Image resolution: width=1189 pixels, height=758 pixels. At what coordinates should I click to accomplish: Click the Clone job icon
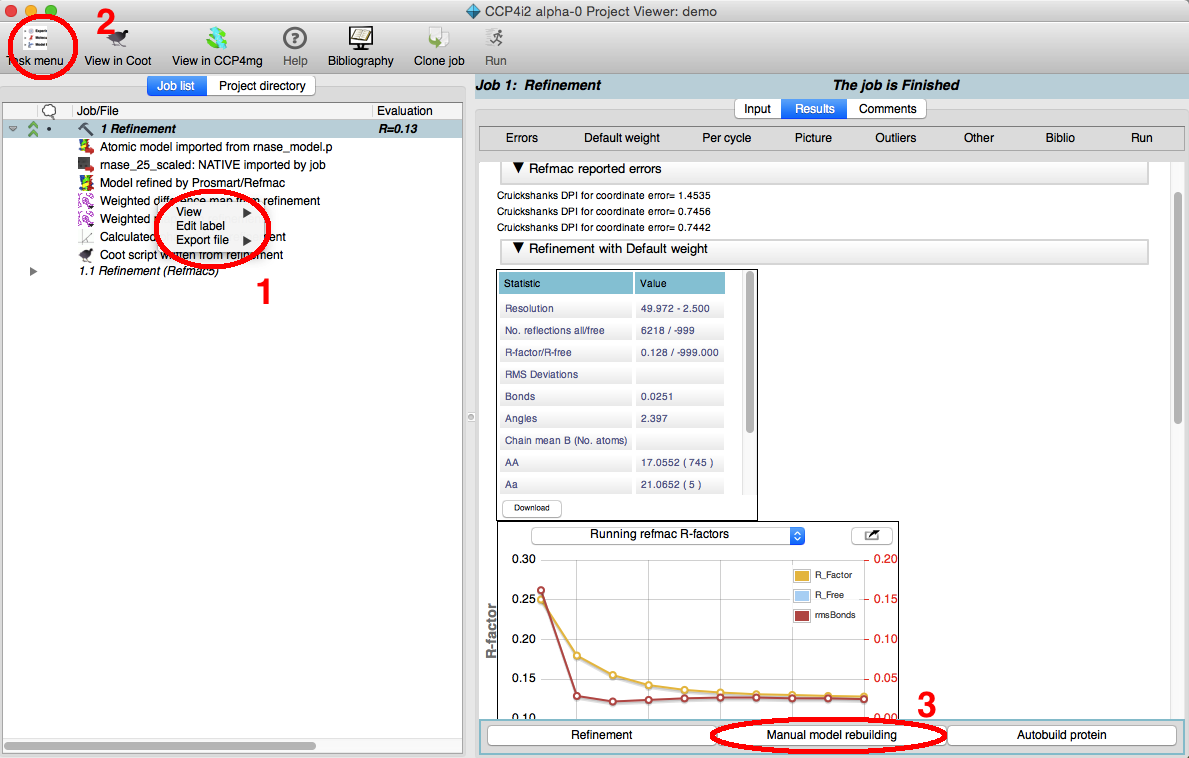[438, 39]
